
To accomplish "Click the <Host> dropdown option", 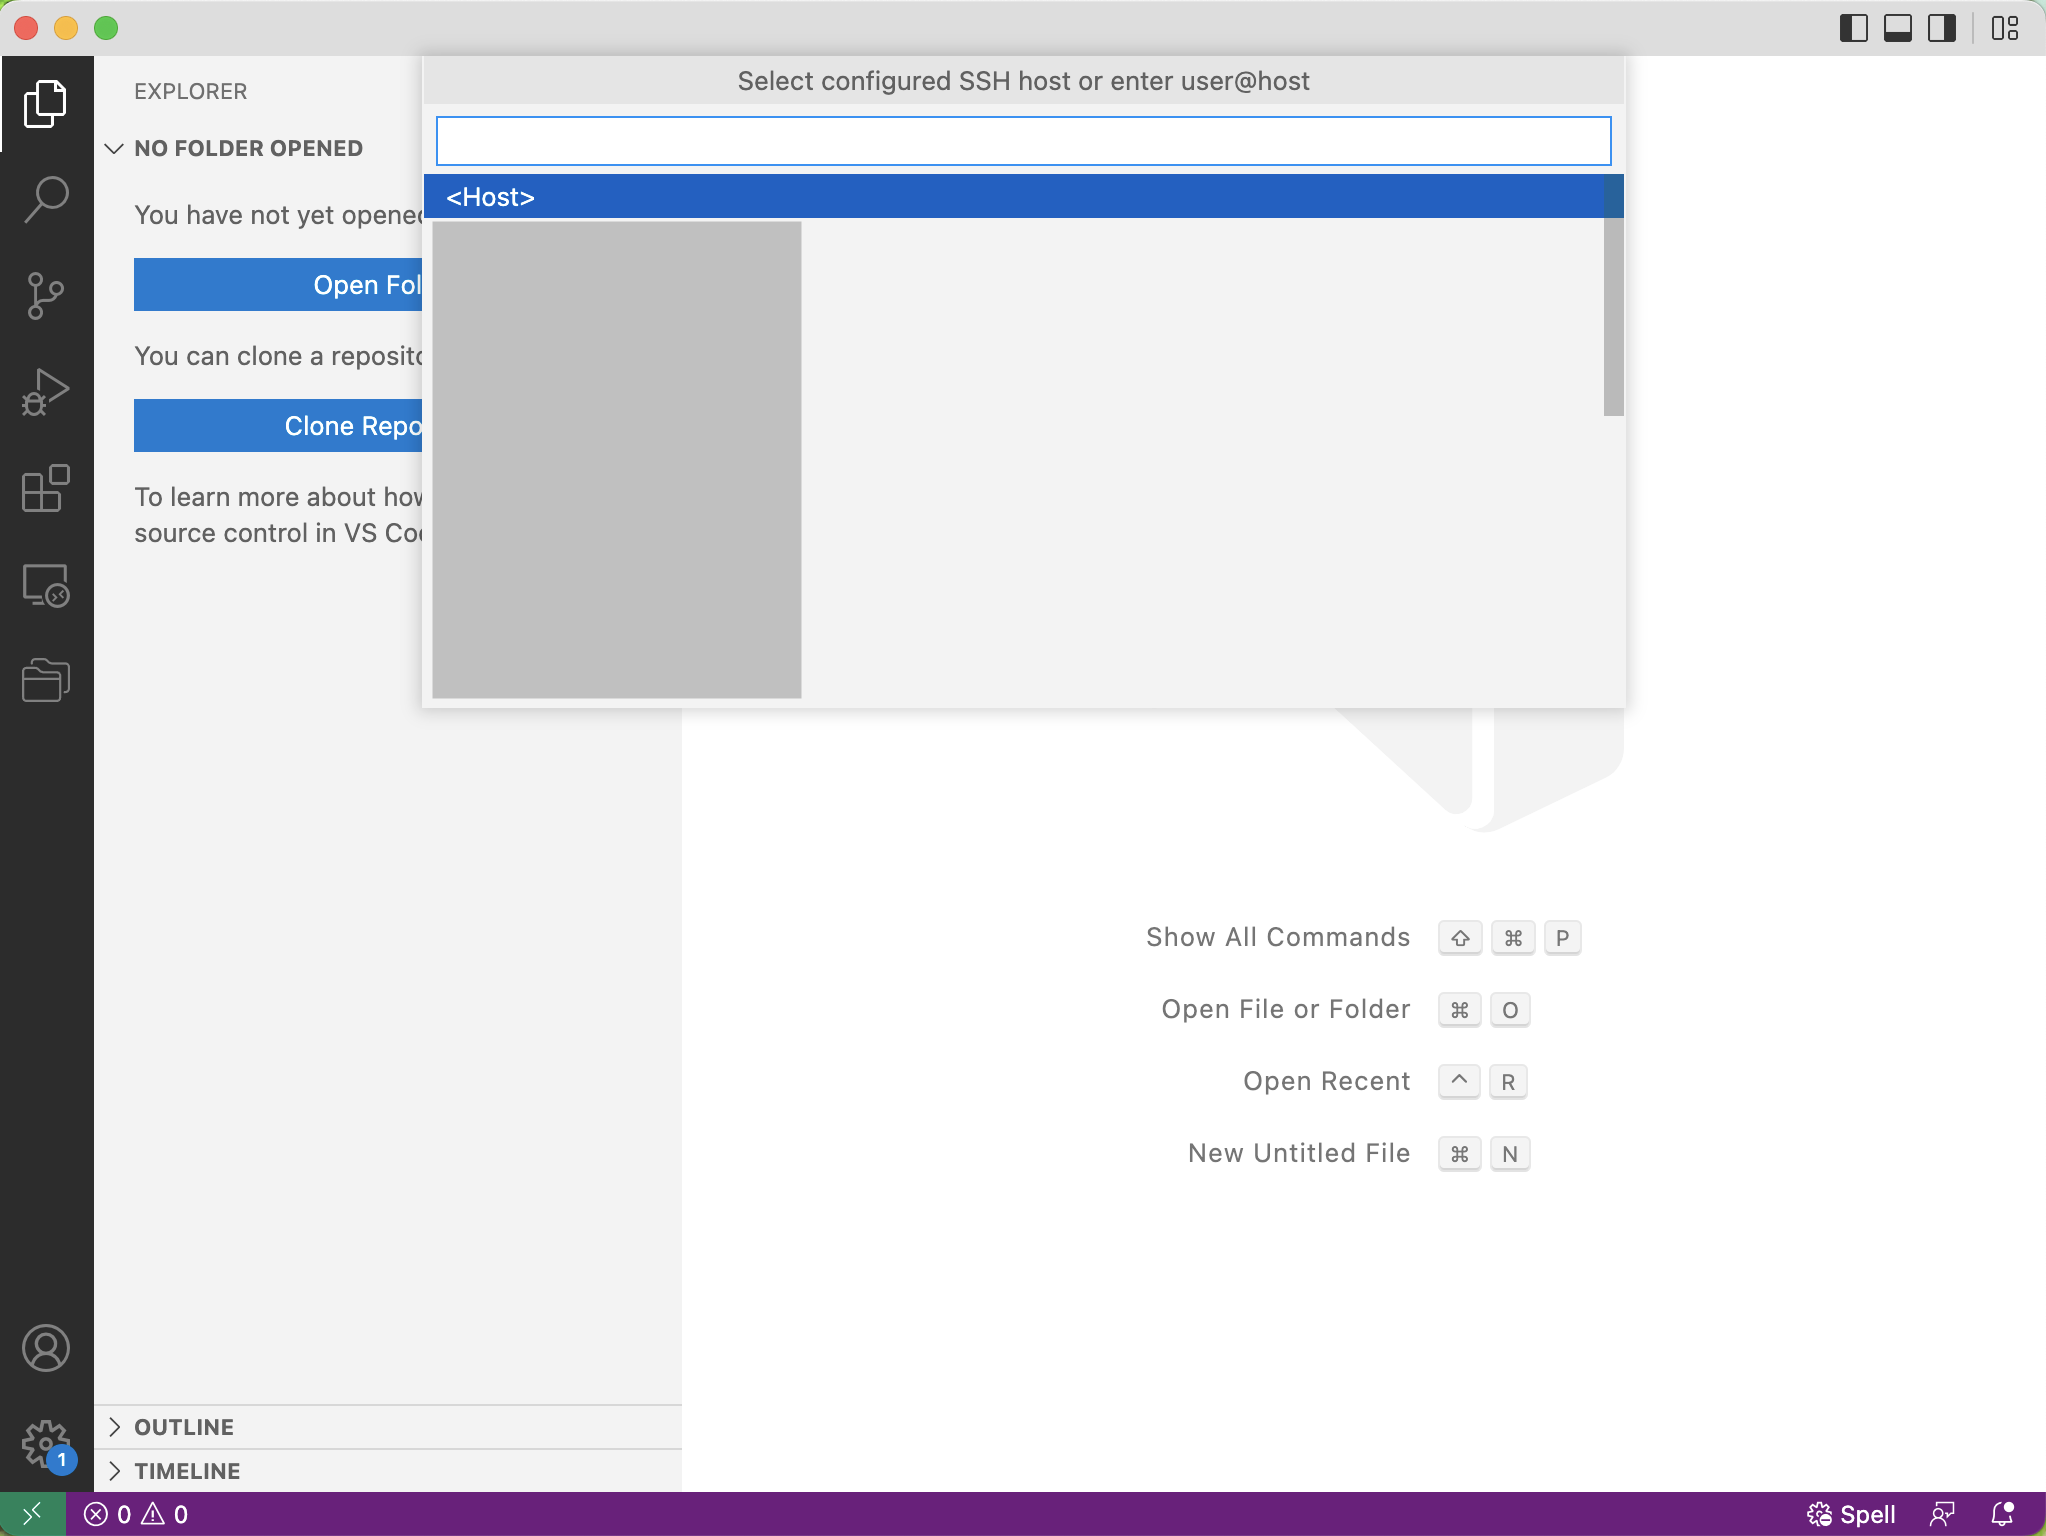I will (x=1023, y=197).
